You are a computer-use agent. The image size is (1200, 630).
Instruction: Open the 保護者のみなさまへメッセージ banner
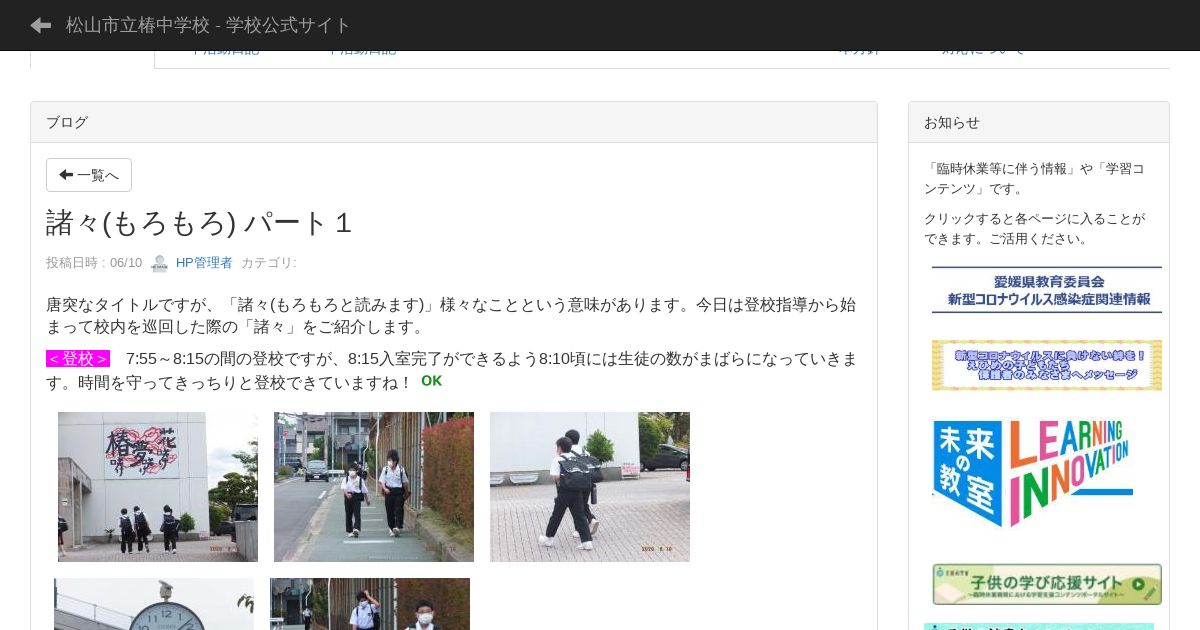(x=1047, y=365)
